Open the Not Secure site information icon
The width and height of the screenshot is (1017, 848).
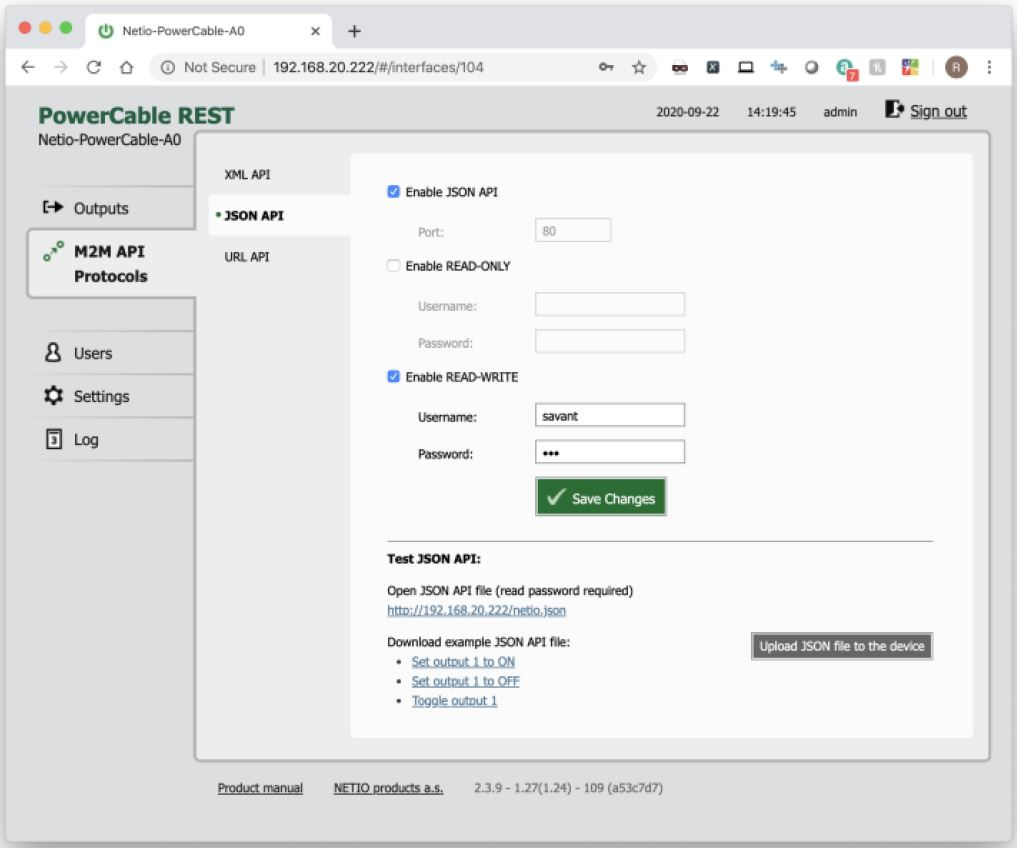[x=167, y=67]
